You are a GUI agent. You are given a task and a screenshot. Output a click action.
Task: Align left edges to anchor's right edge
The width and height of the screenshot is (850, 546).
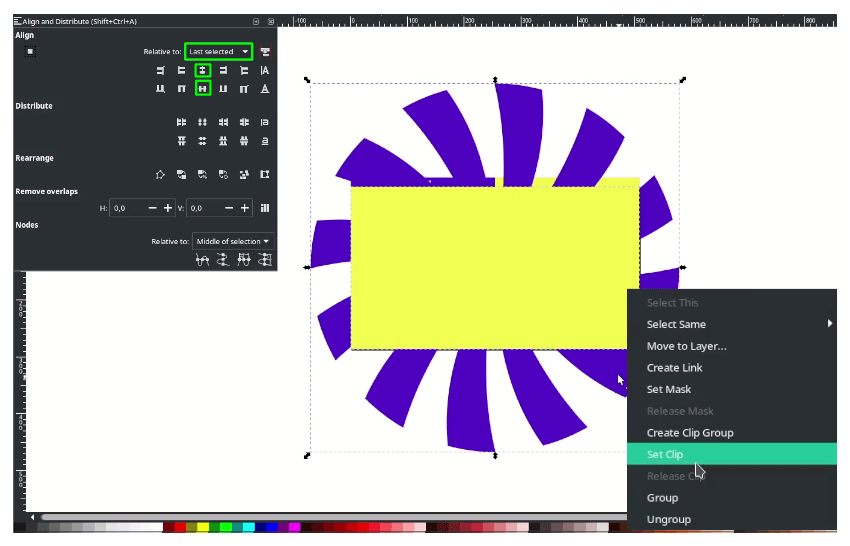(x=244, y=70)
